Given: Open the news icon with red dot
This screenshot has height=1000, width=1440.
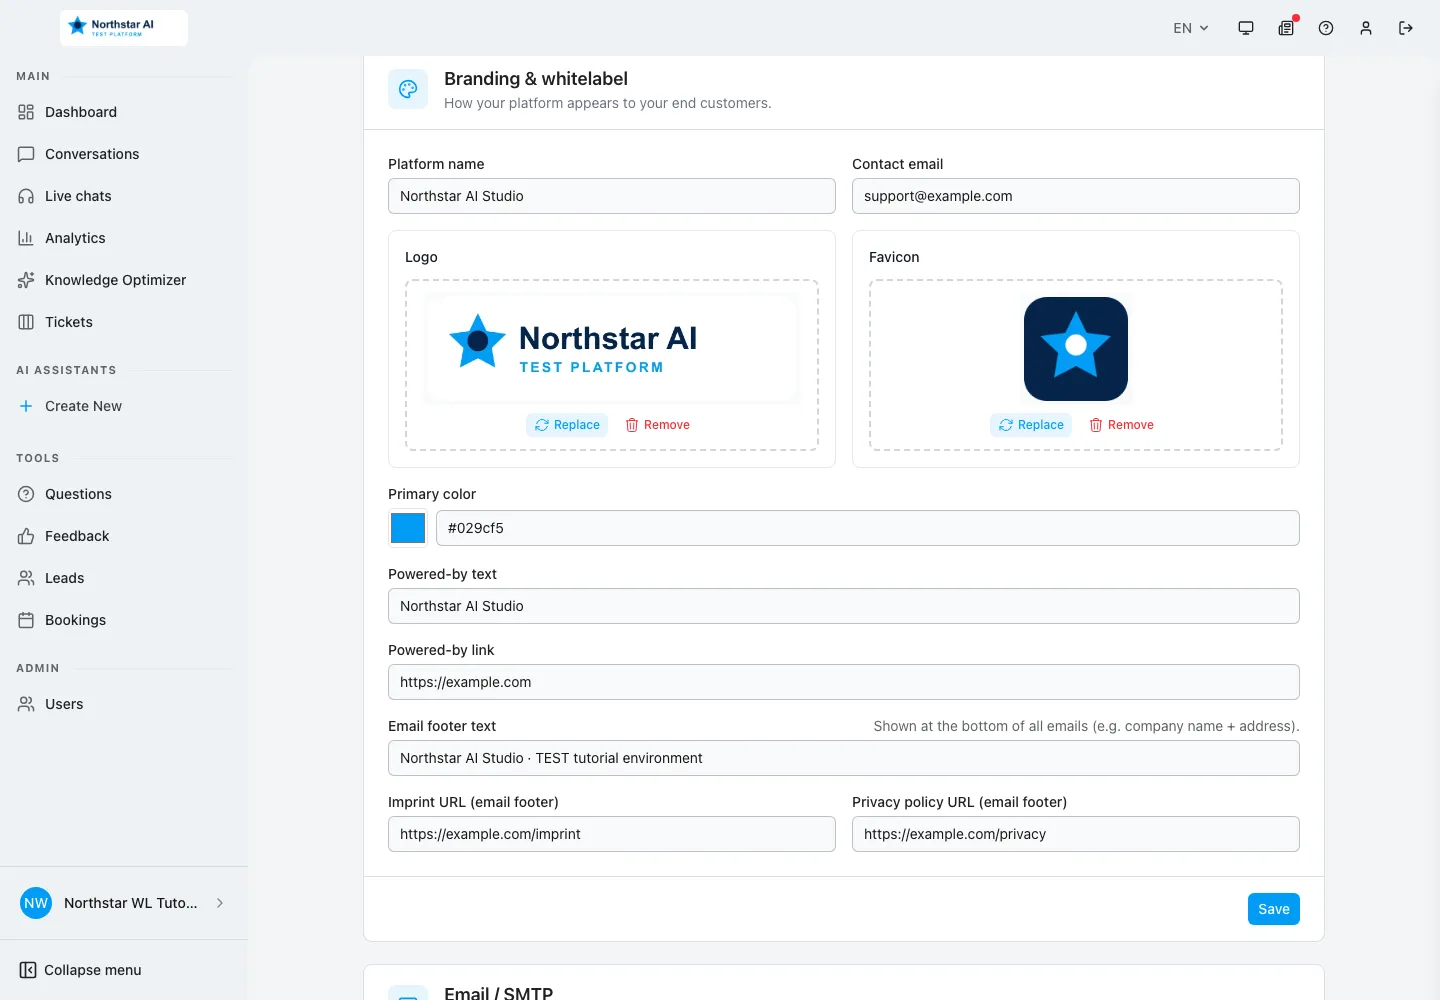Looking at the screenshot, I should [x=1286, y=28].
